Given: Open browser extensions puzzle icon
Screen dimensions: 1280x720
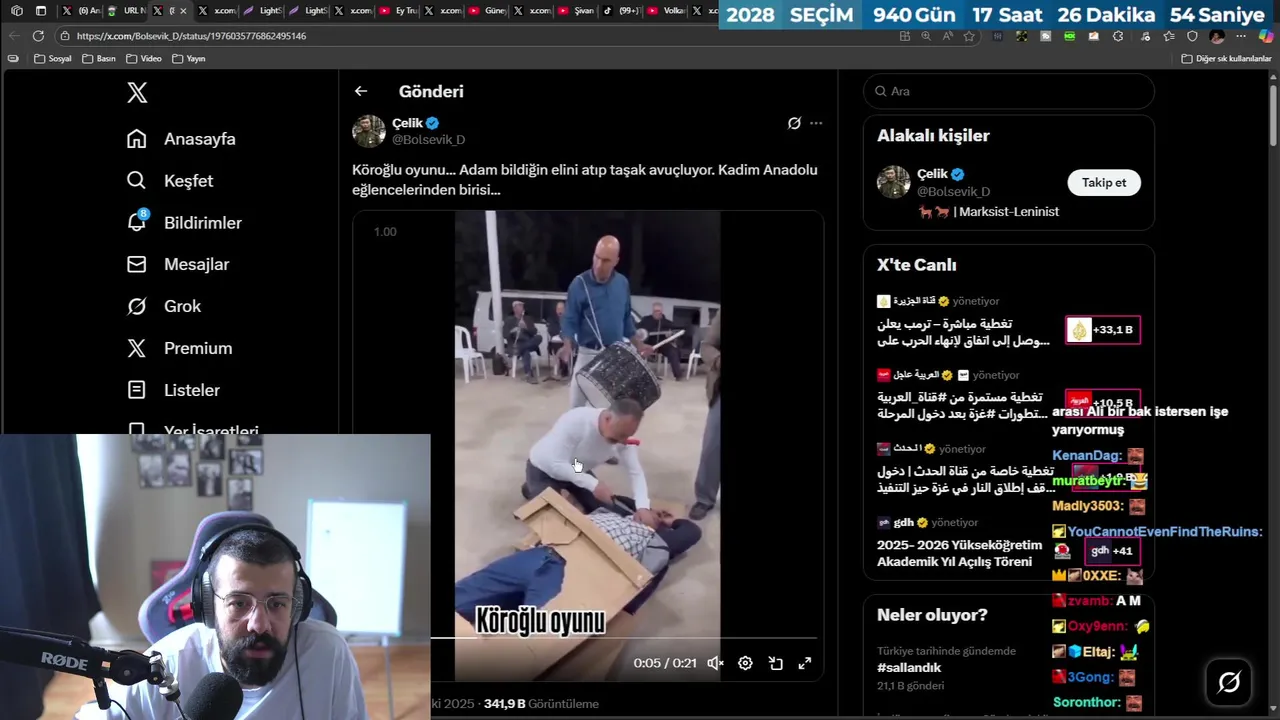Looking at the screenshot, I should tap(1118, 36).
